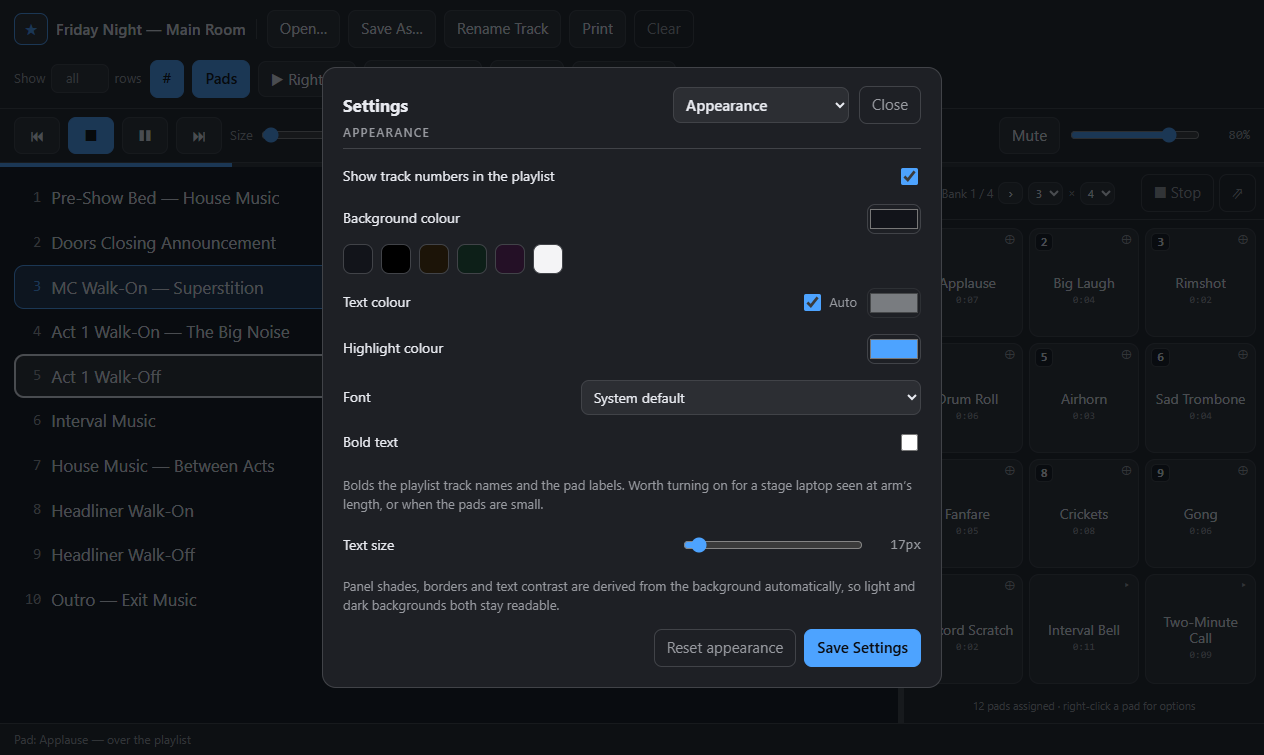Stop all pads with the Stop button
The image size is (1264, 755).
1177,193
